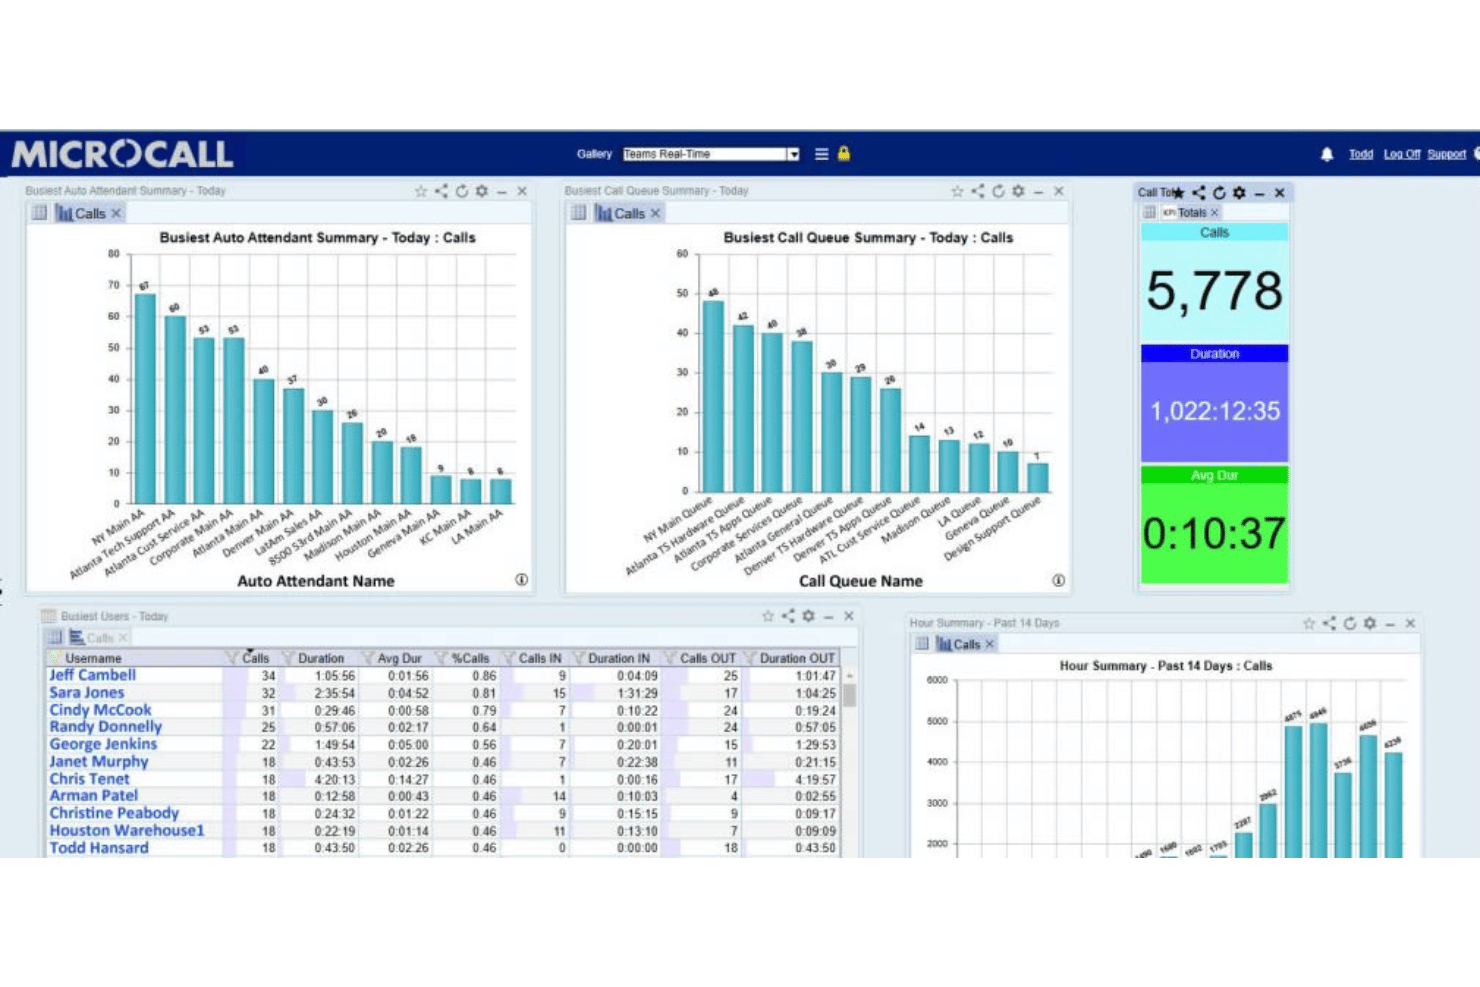Open the grid icon in Busiest Users panel
This screenshot has width=1480, height=987.
tap(55, 637)
